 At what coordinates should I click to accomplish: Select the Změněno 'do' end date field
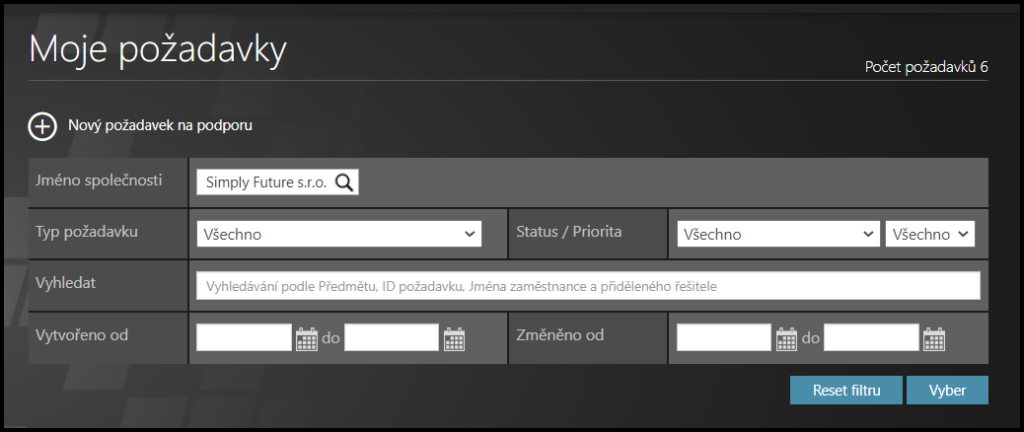coord(871,338)
